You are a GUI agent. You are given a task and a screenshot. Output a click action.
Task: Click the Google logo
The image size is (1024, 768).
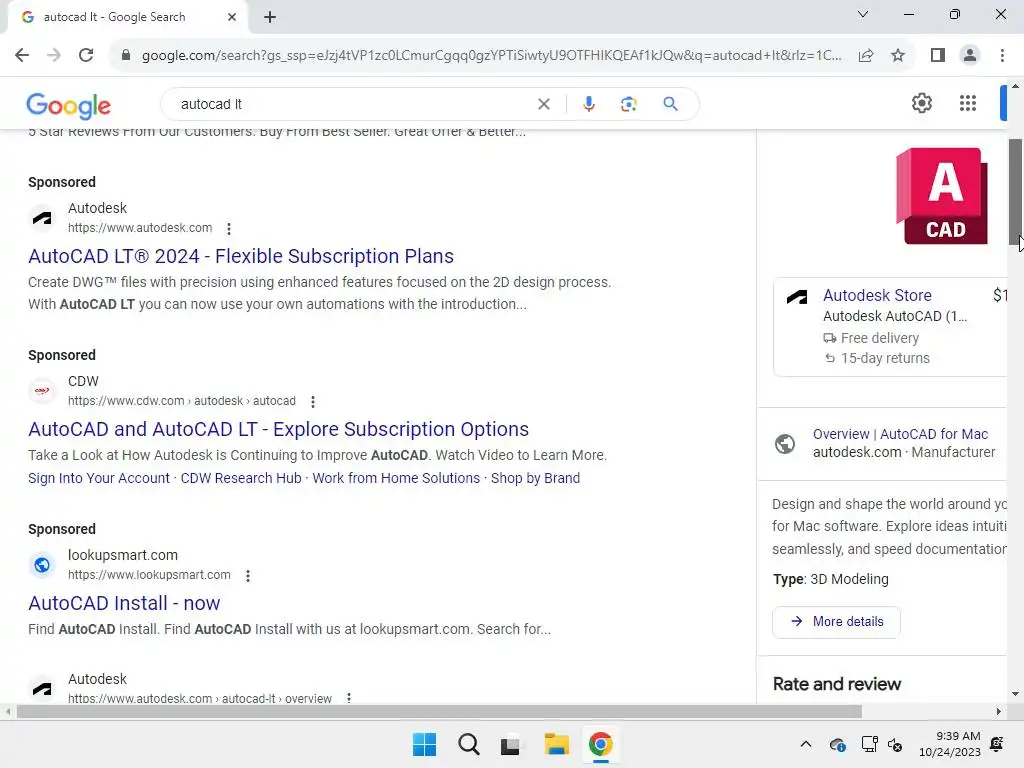69,105
